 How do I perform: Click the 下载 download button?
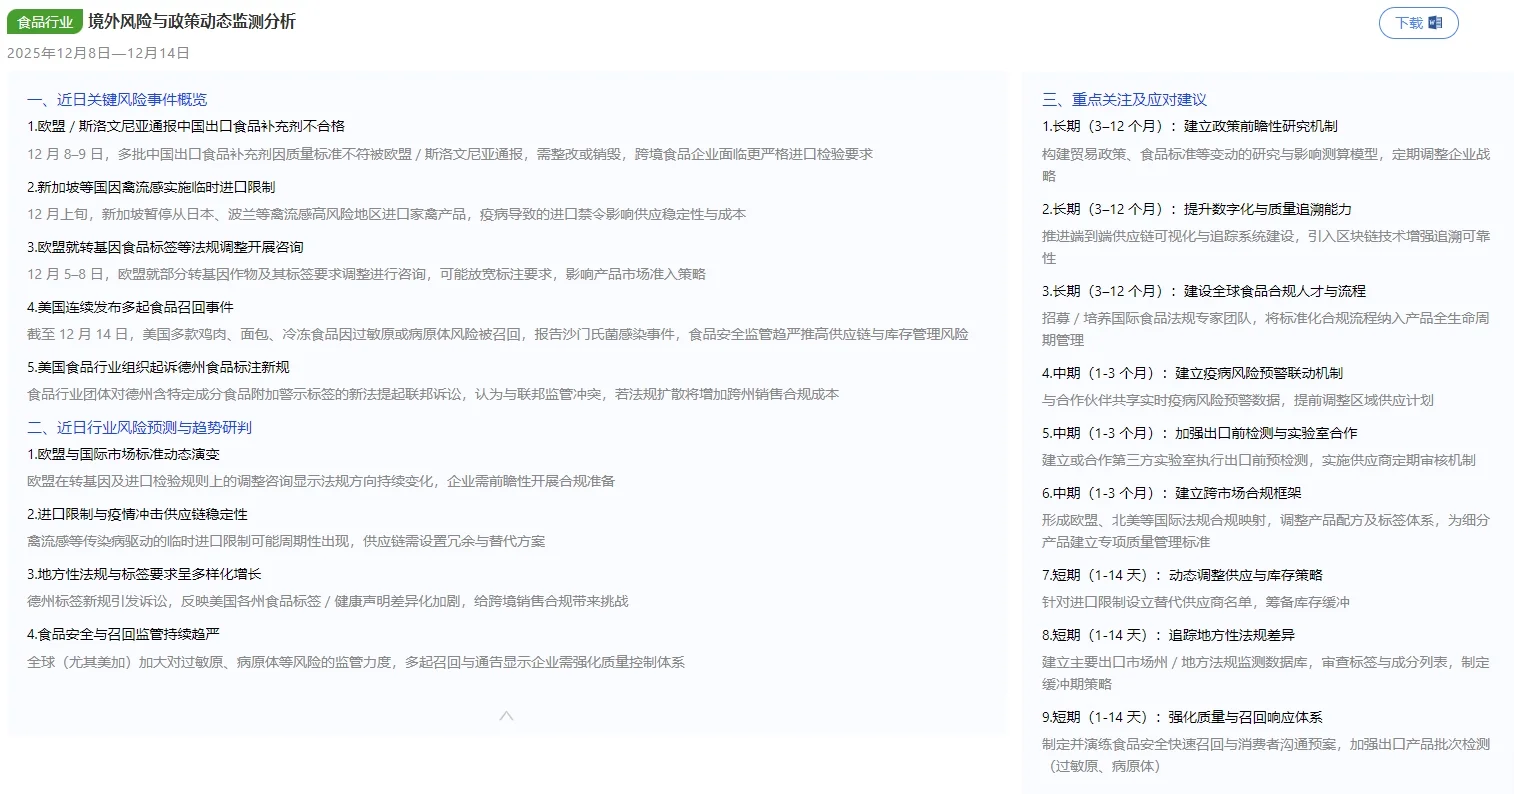click(x=1418, y=22)
